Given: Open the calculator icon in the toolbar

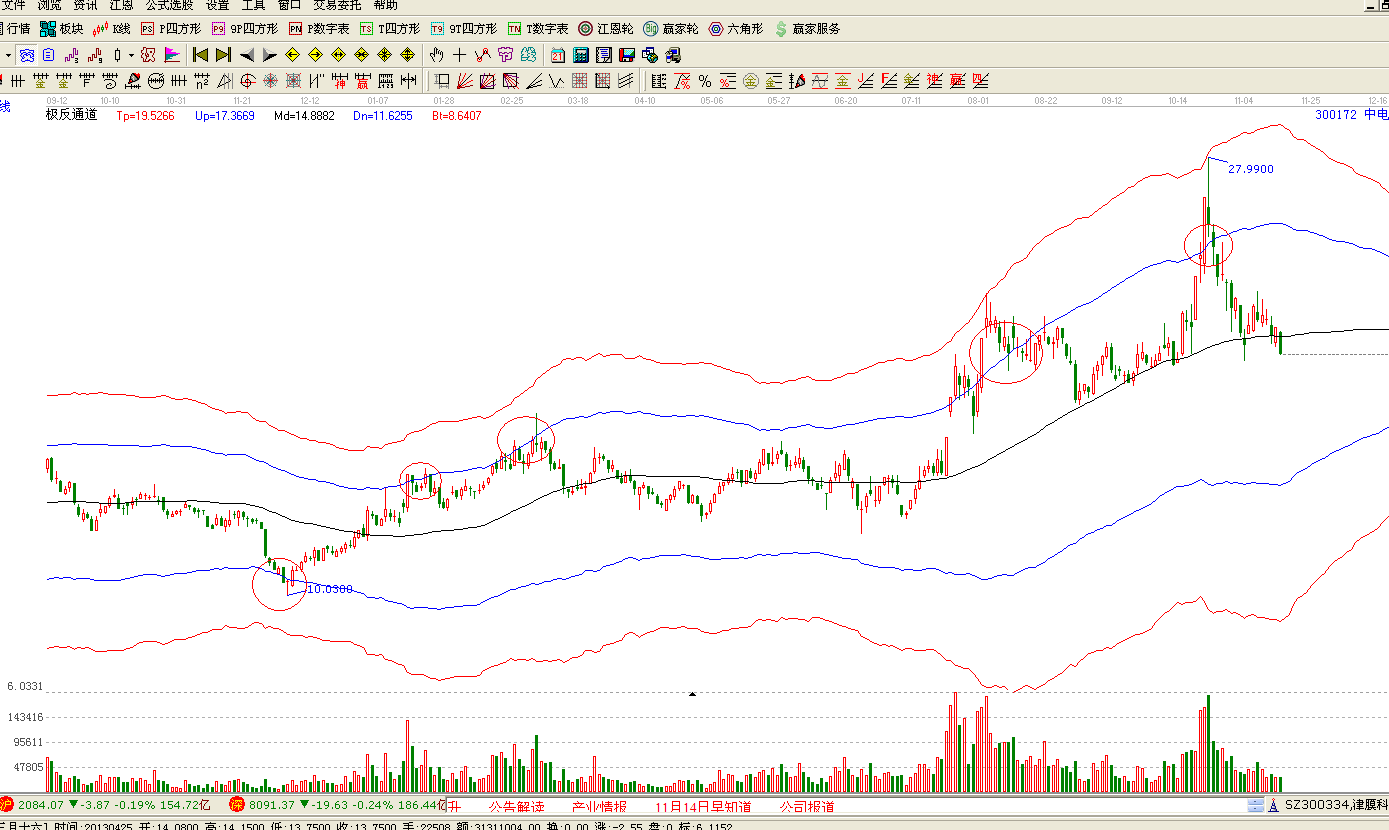Looking at the screenshot, I should (581, 55).
